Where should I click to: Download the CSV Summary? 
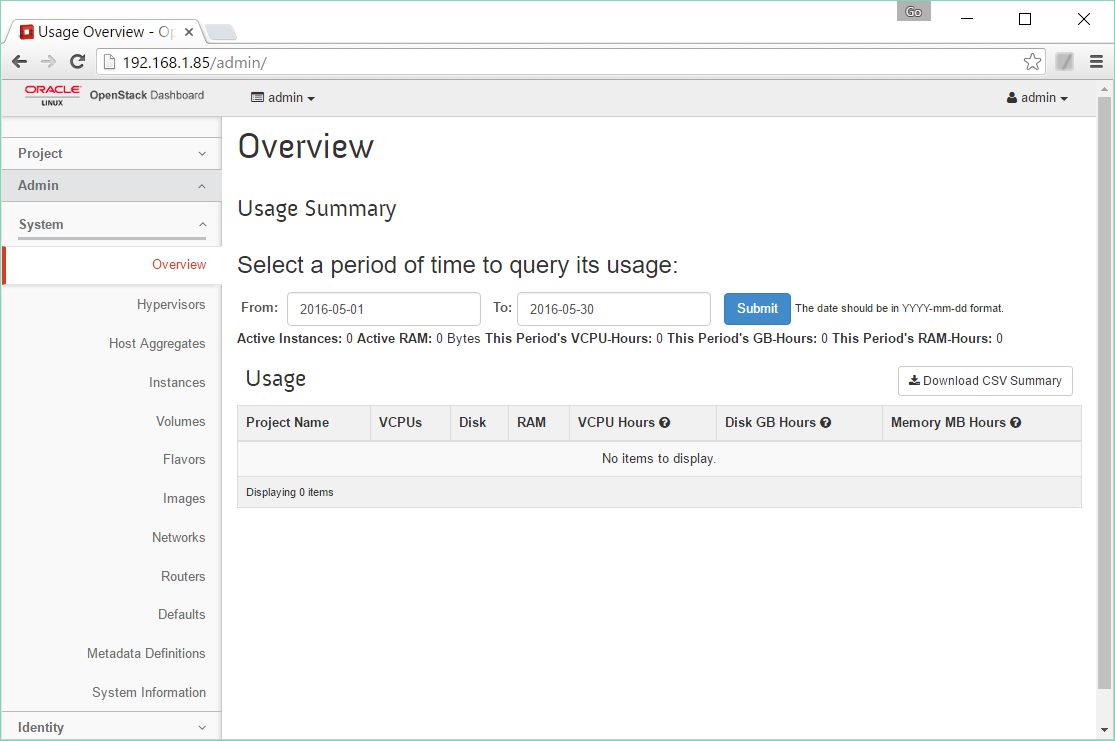pyautogui.click(x=984, y=381)
